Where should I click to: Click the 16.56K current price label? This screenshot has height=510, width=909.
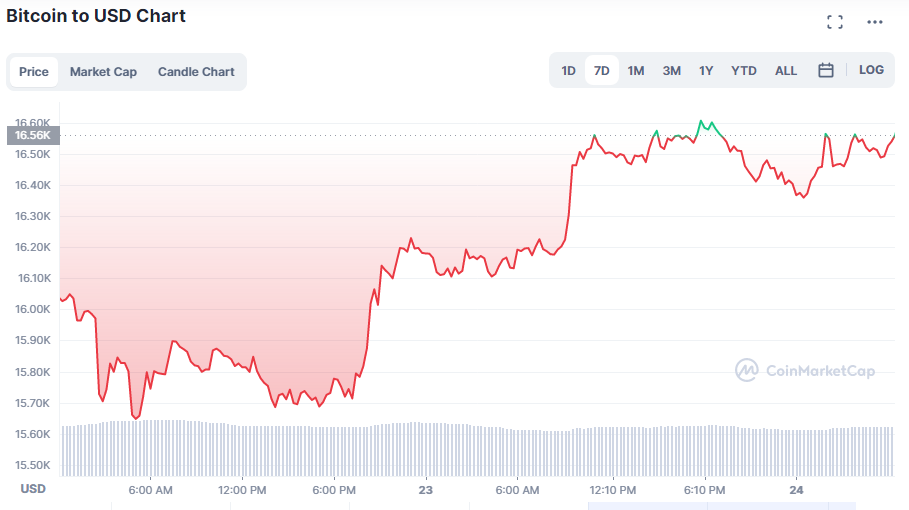click(34, 135)
